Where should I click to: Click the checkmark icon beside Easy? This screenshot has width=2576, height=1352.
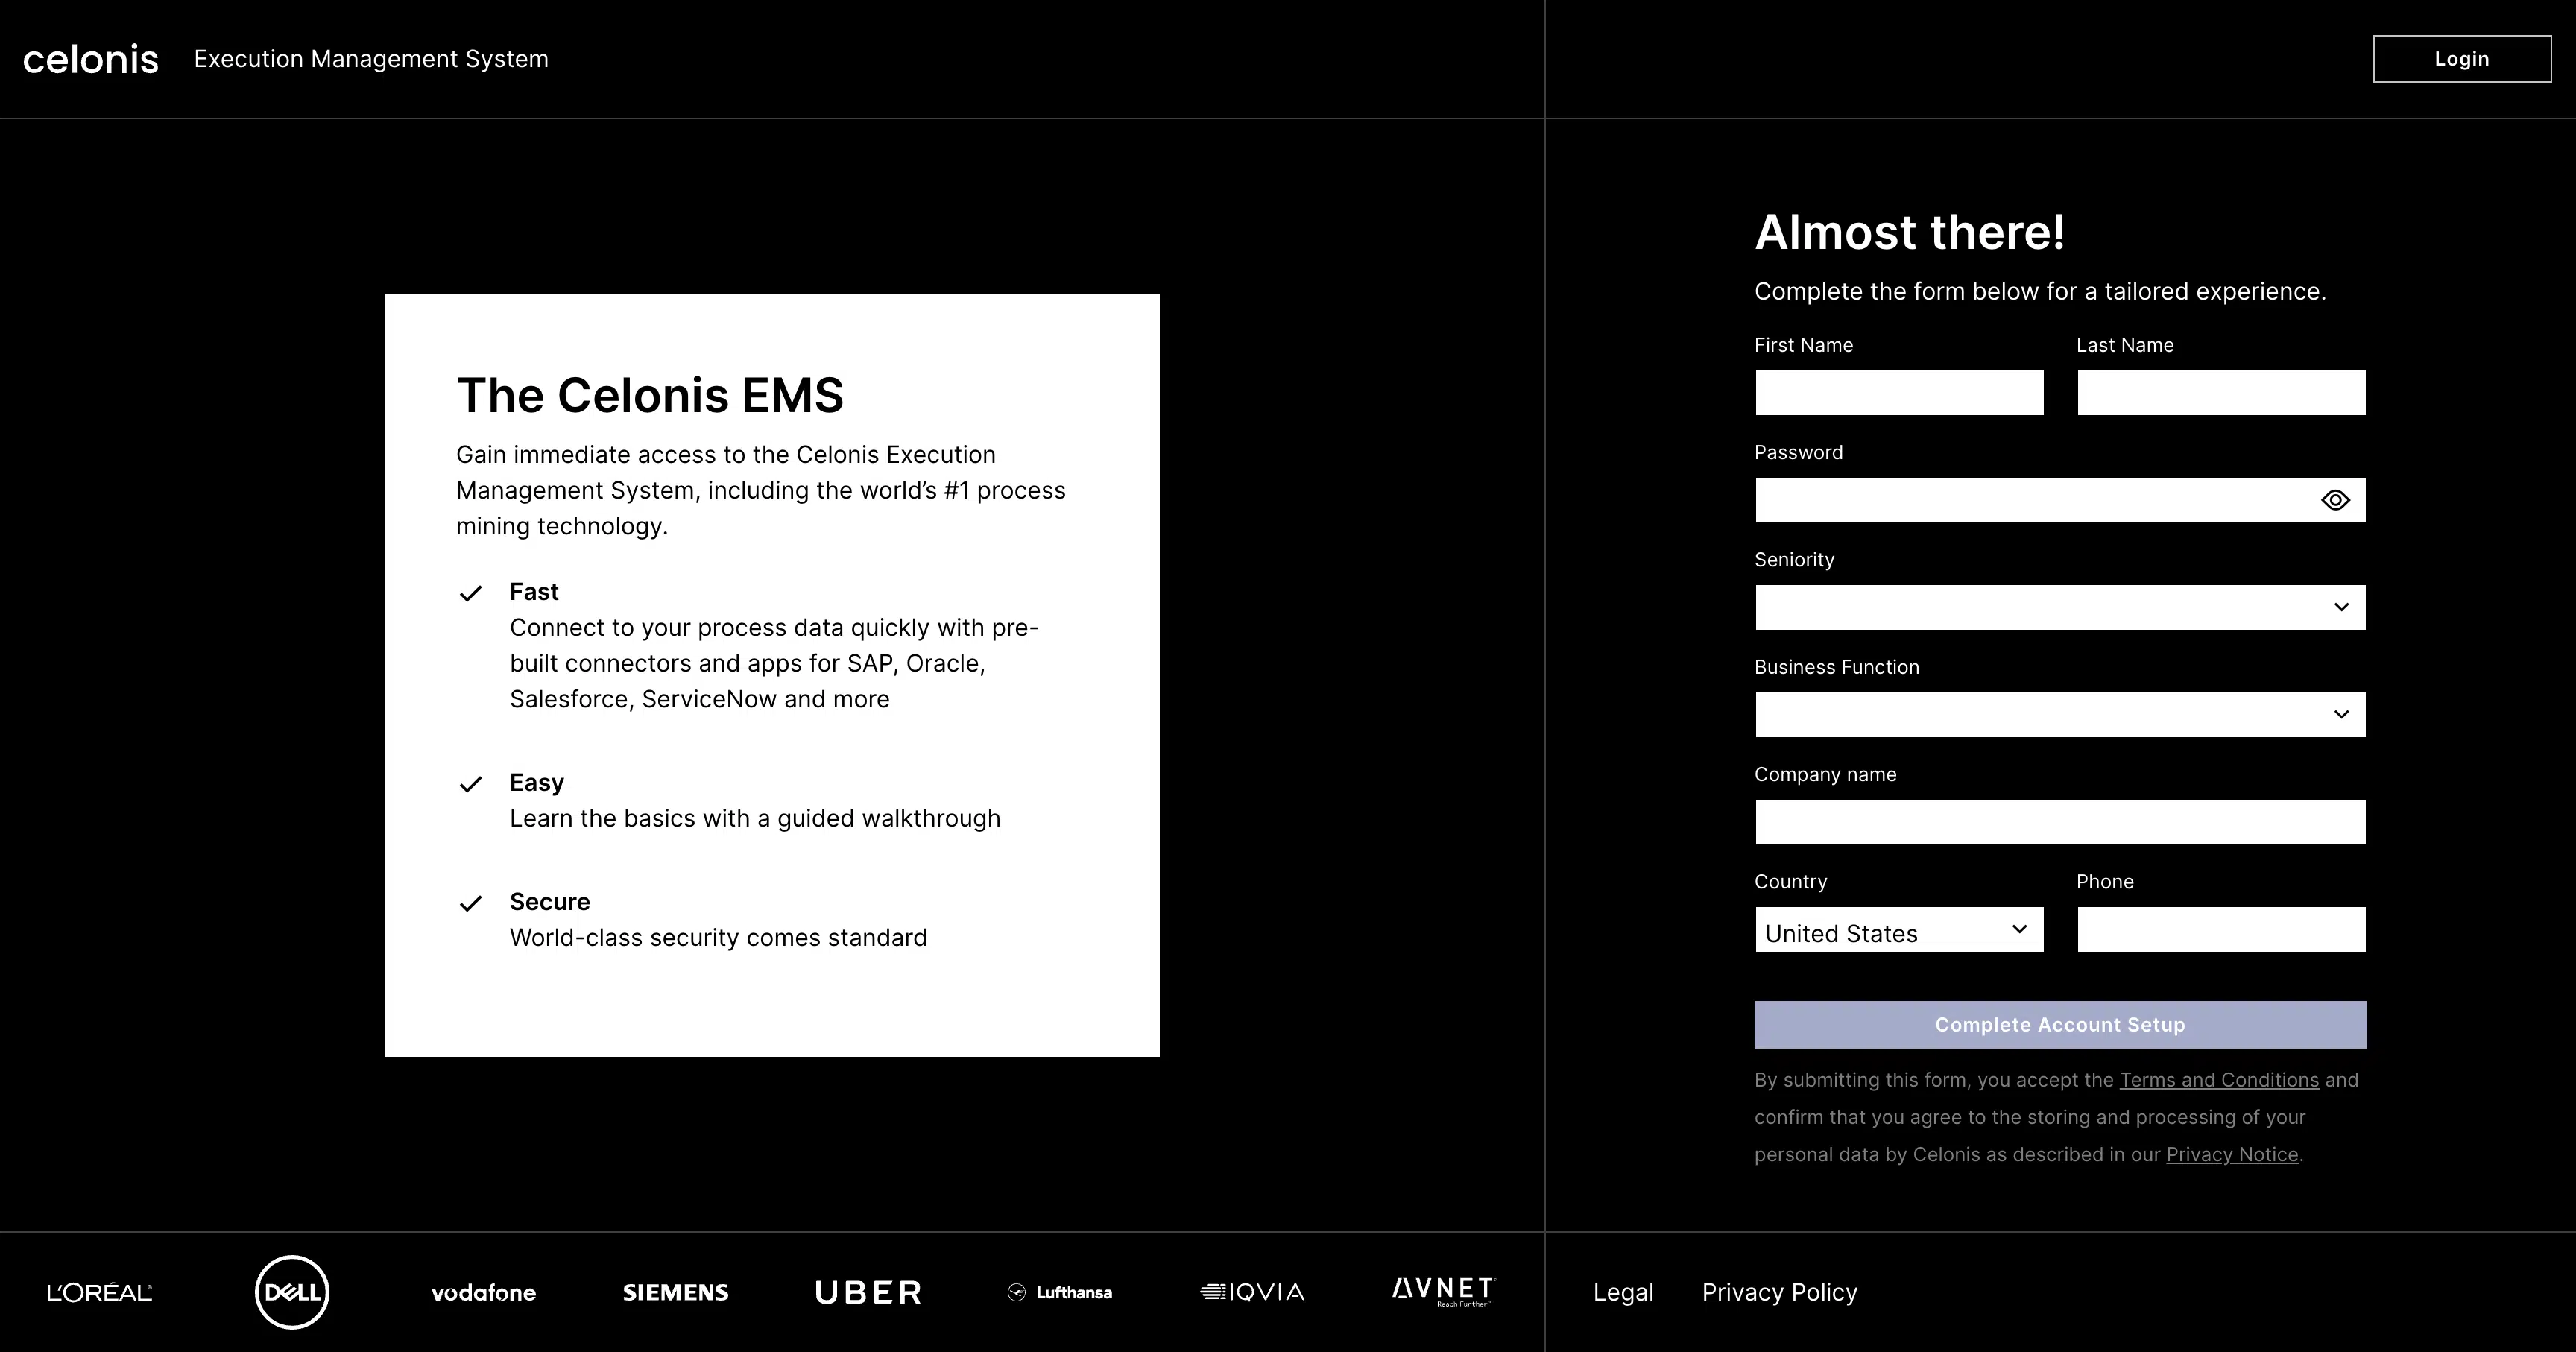(x=471, y=784)
